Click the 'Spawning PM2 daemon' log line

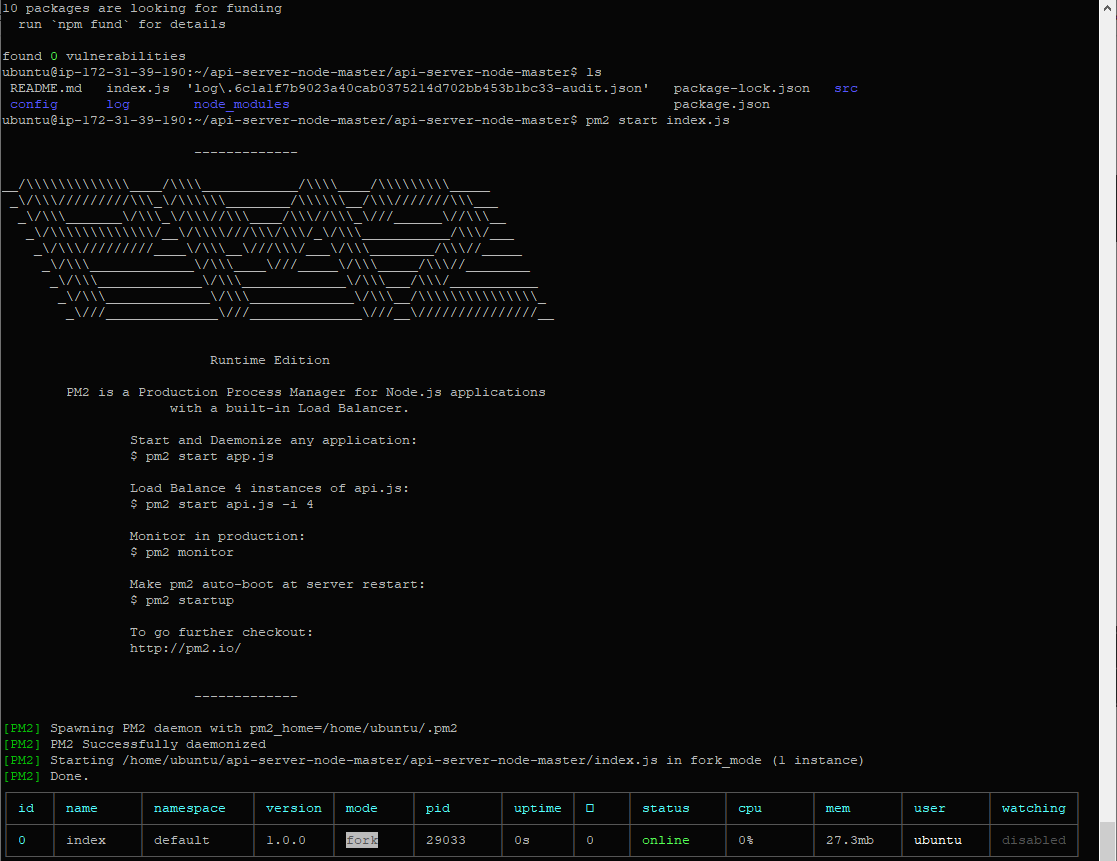230,729
